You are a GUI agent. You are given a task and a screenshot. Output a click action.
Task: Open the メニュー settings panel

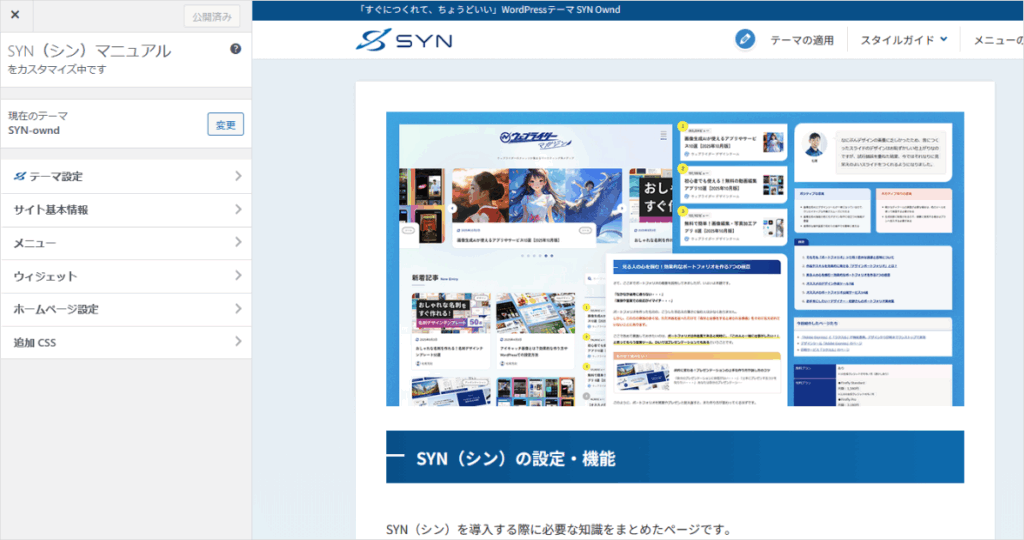pyautogui.click(x=35, y=243)
